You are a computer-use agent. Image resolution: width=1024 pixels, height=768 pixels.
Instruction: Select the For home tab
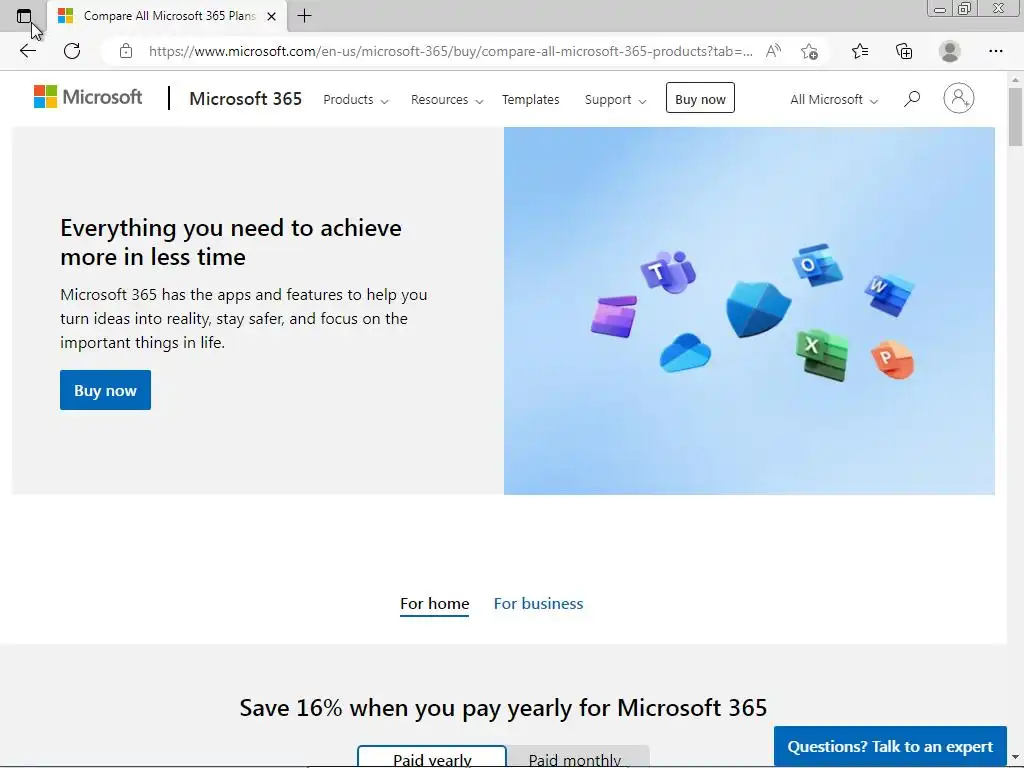coord(434,603)
